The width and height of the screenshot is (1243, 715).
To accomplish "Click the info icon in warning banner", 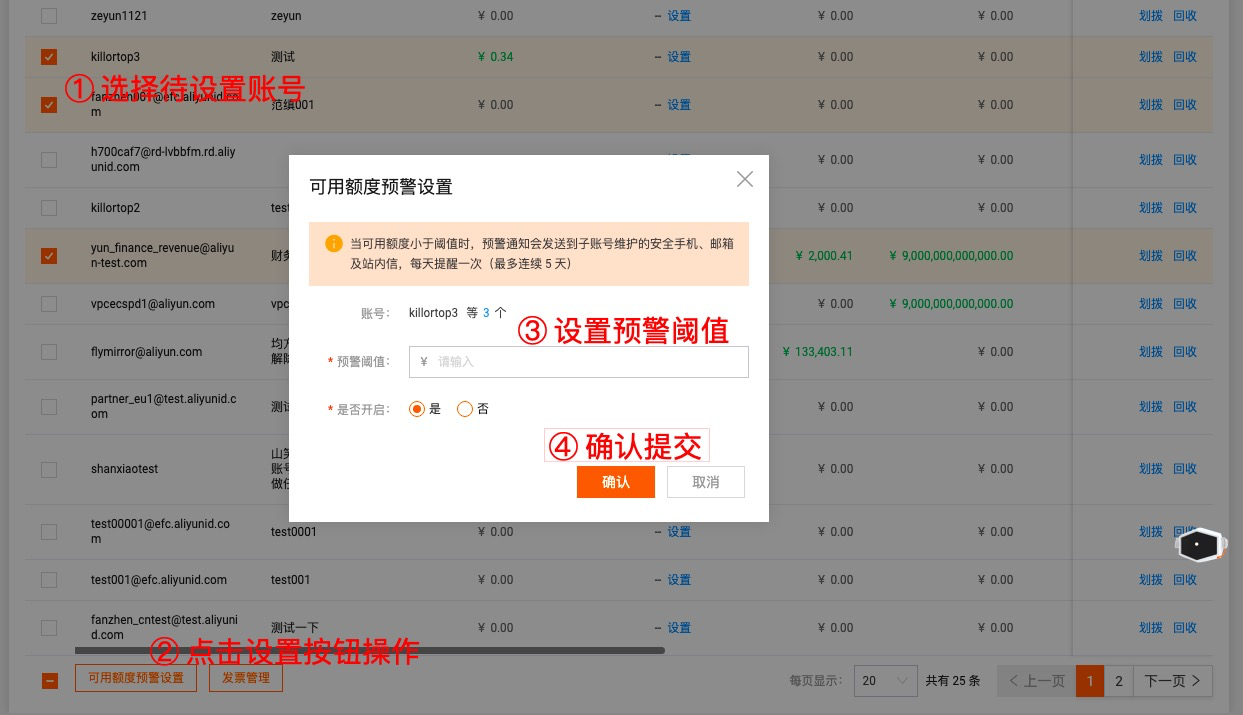I will pyautogui.click(x=333, y=244).
